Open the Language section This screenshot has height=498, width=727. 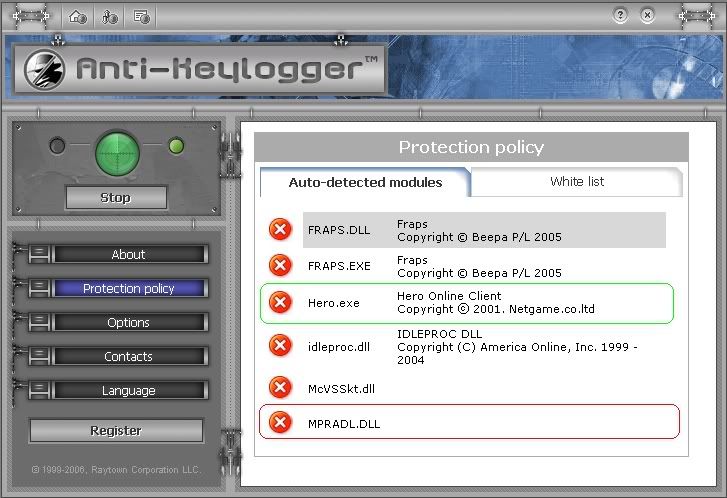[x=128, y=390]
